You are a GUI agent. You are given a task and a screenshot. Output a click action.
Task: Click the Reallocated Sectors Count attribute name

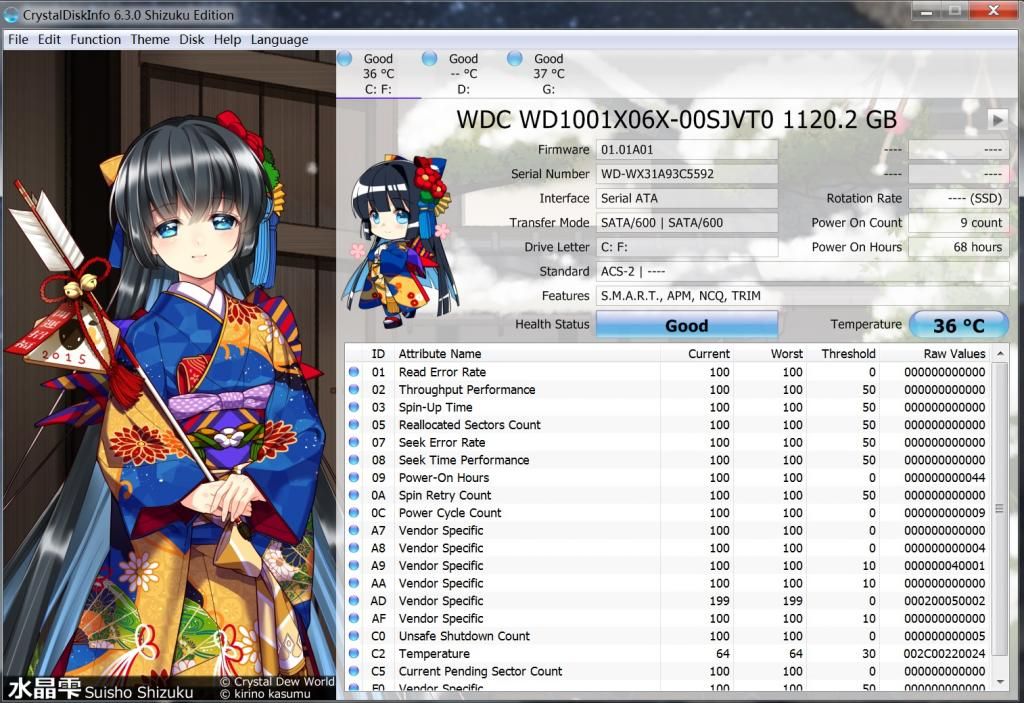point(470,425)
